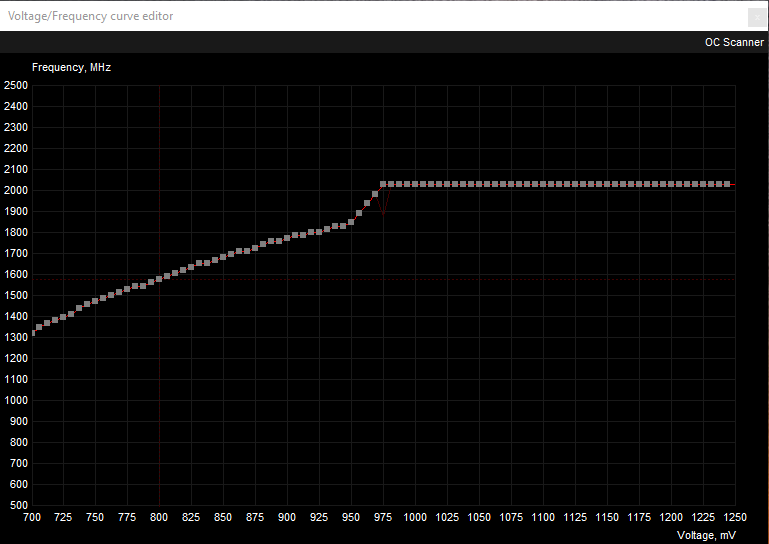
Task: Select the curve point at 725 mV
Action: [63, 317]
